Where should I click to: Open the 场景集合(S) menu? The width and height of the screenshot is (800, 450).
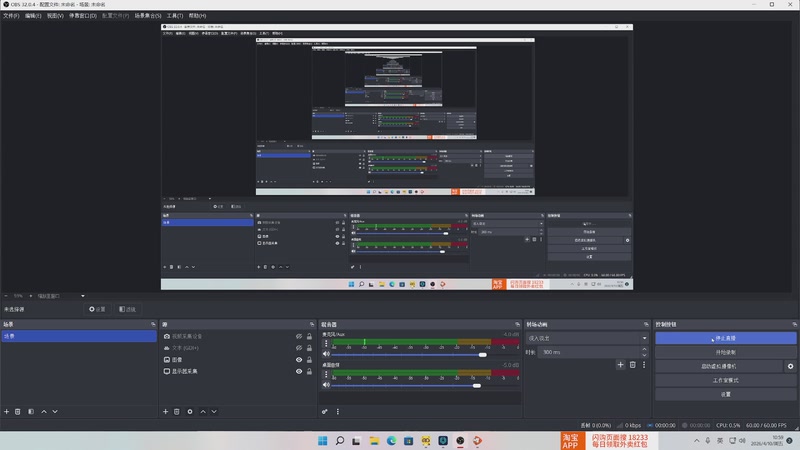pos(148,16)
